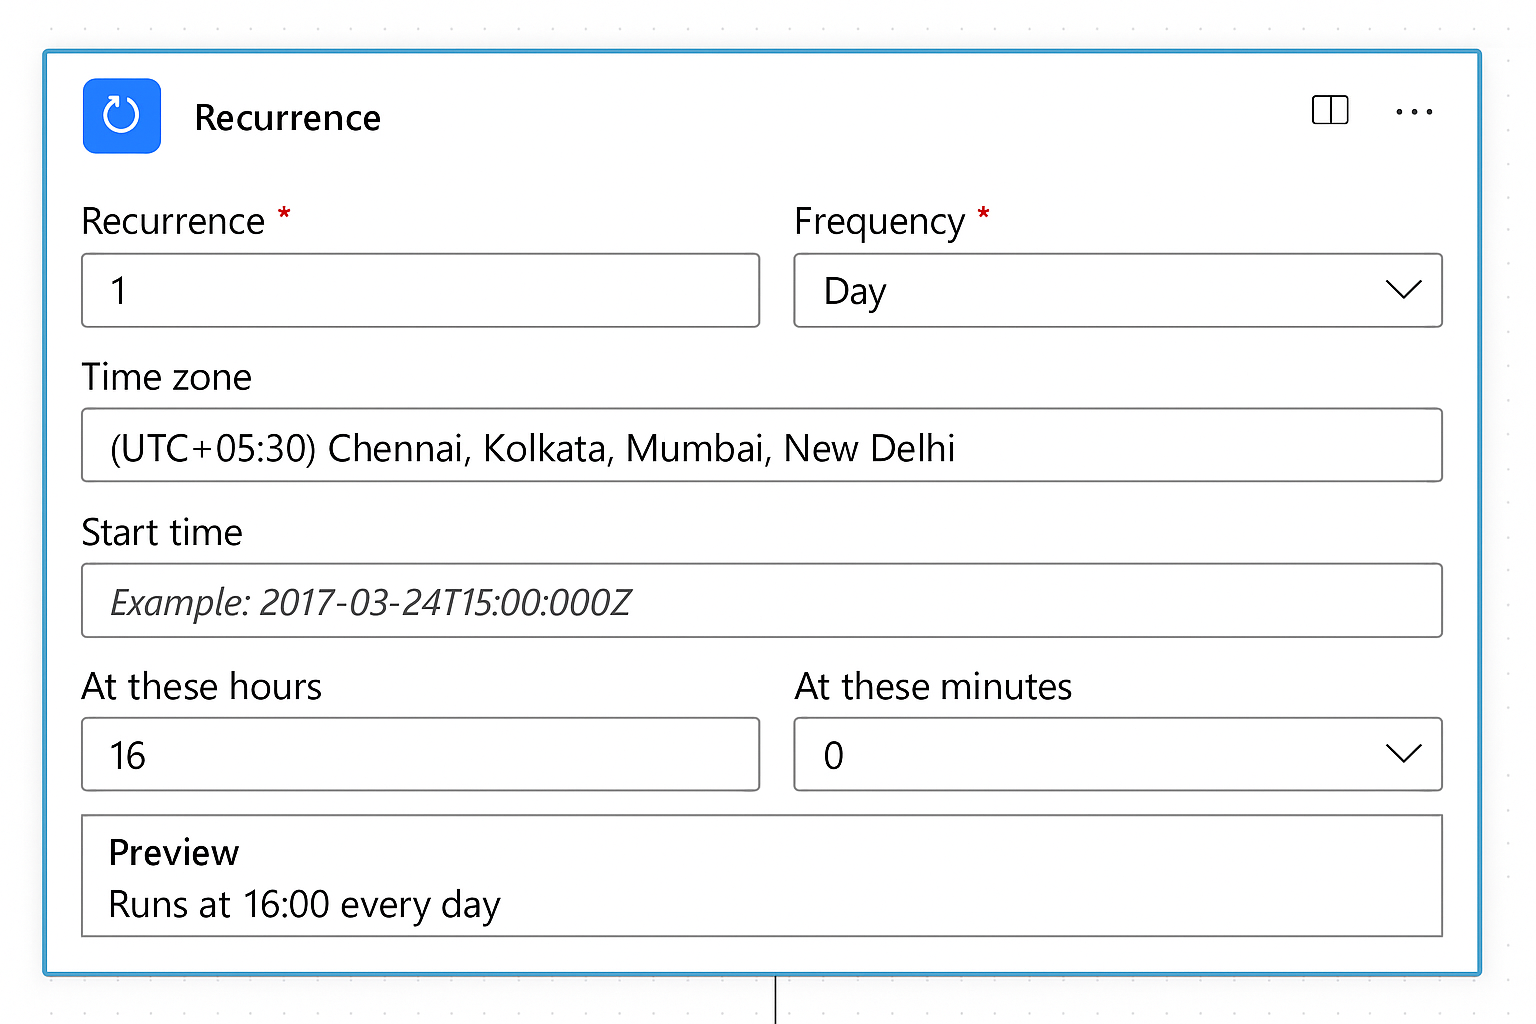Open the At these minutes dropdown

(1100, 755)
